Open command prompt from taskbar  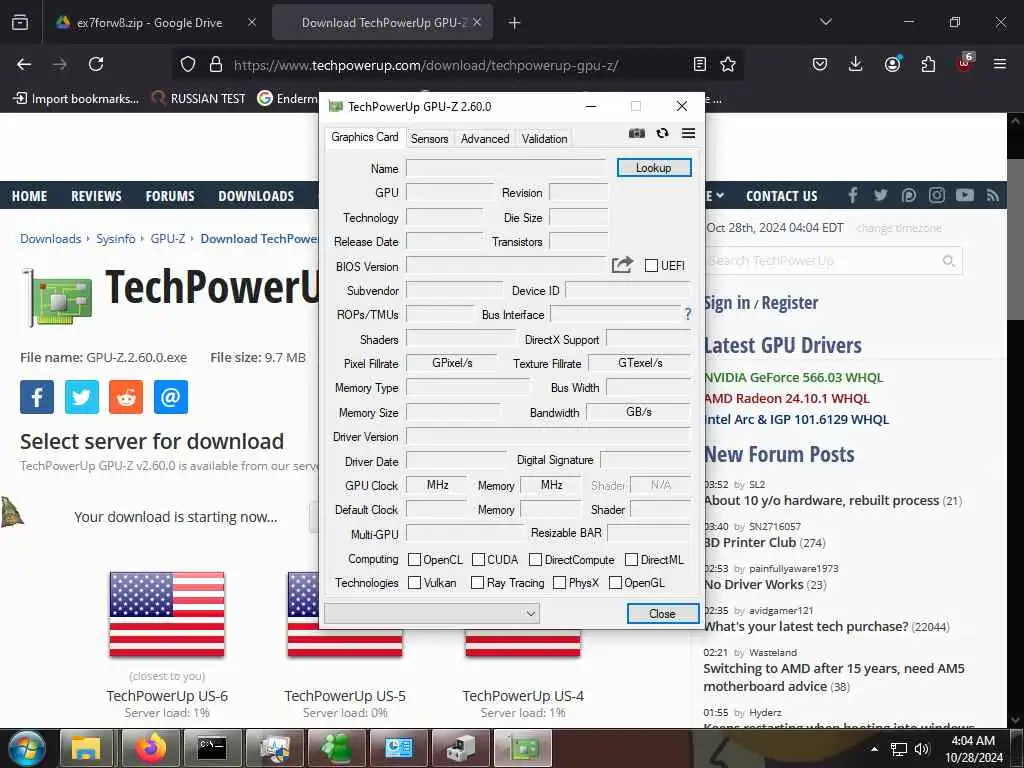tap(212, 748)
